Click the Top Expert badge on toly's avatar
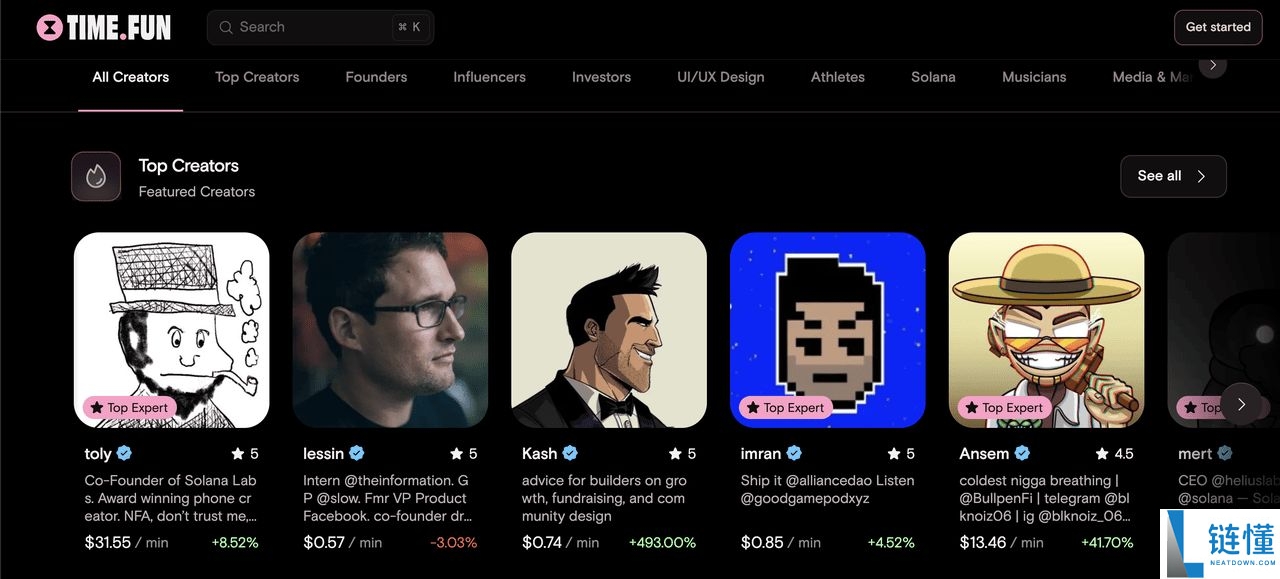The image size is (1280, 579). 129,407
